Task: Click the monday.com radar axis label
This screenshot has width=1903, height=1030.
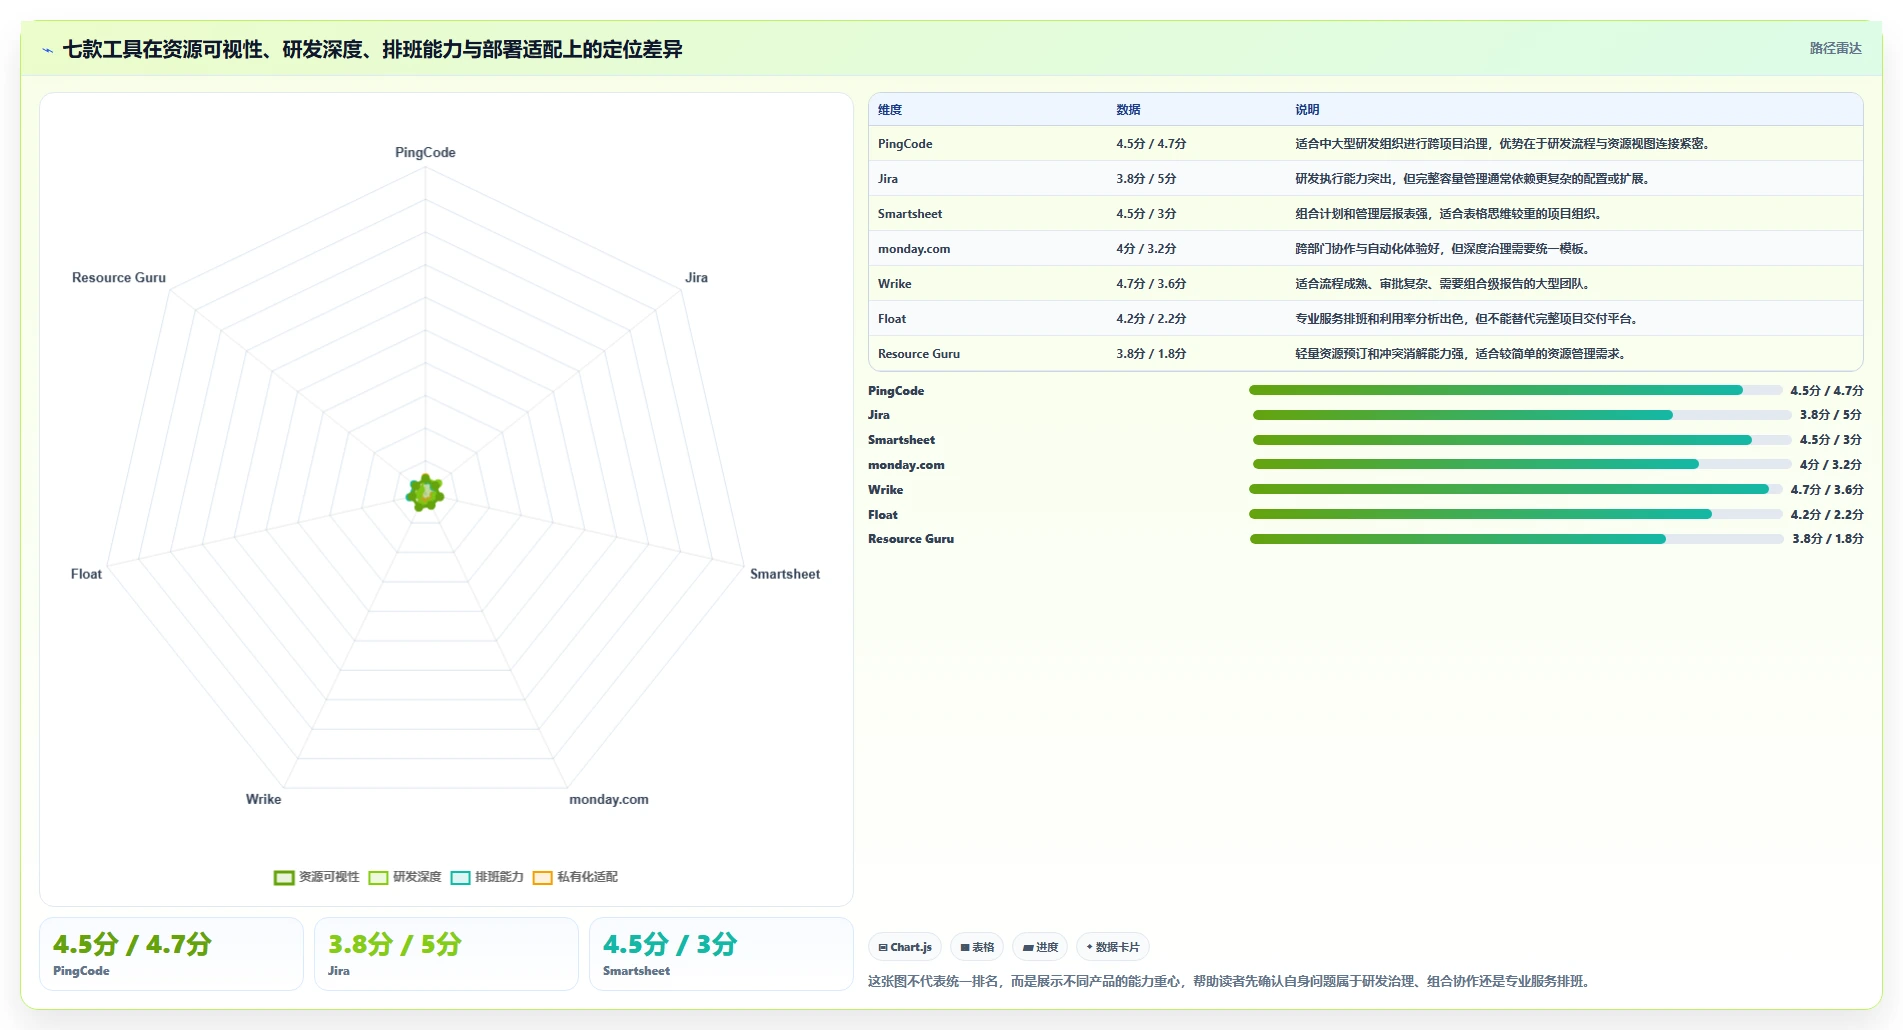Action: pyautogui.click(x=609, y=800)
